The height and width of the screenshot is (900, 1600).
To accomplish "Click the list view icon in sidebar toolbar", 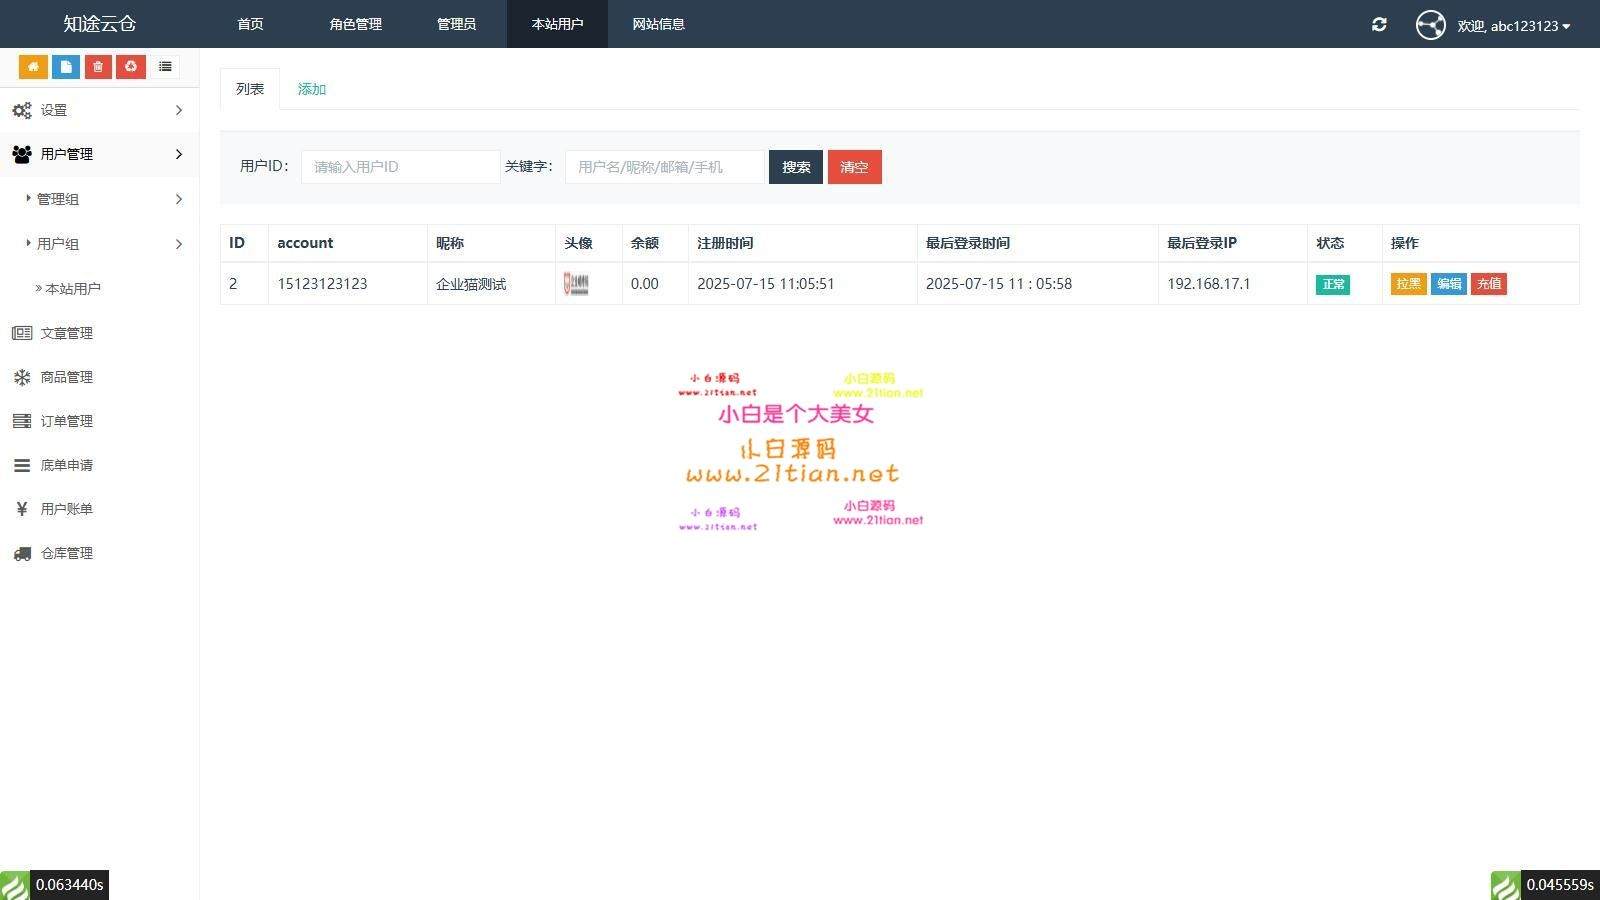I will click(x=165, y=66).
